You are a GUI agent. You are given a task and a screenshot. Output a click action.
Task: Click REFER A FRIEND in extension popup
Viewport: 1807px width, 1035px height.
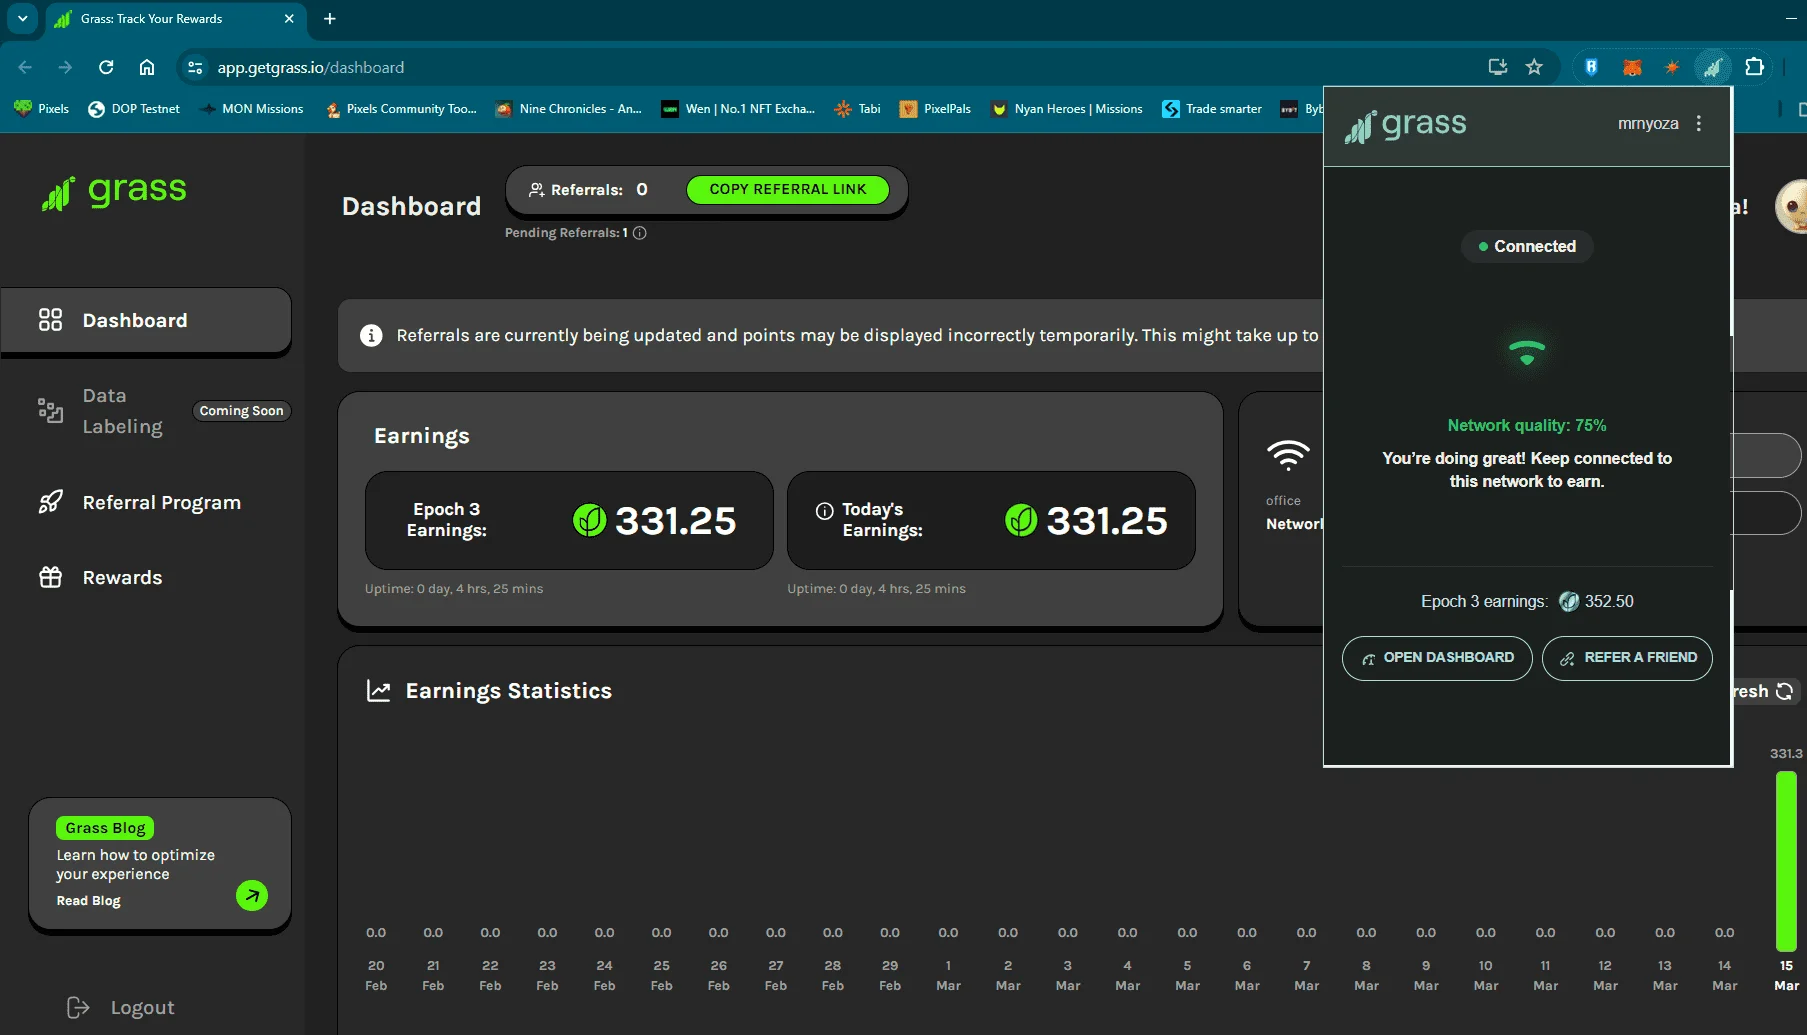[1627, 658]
